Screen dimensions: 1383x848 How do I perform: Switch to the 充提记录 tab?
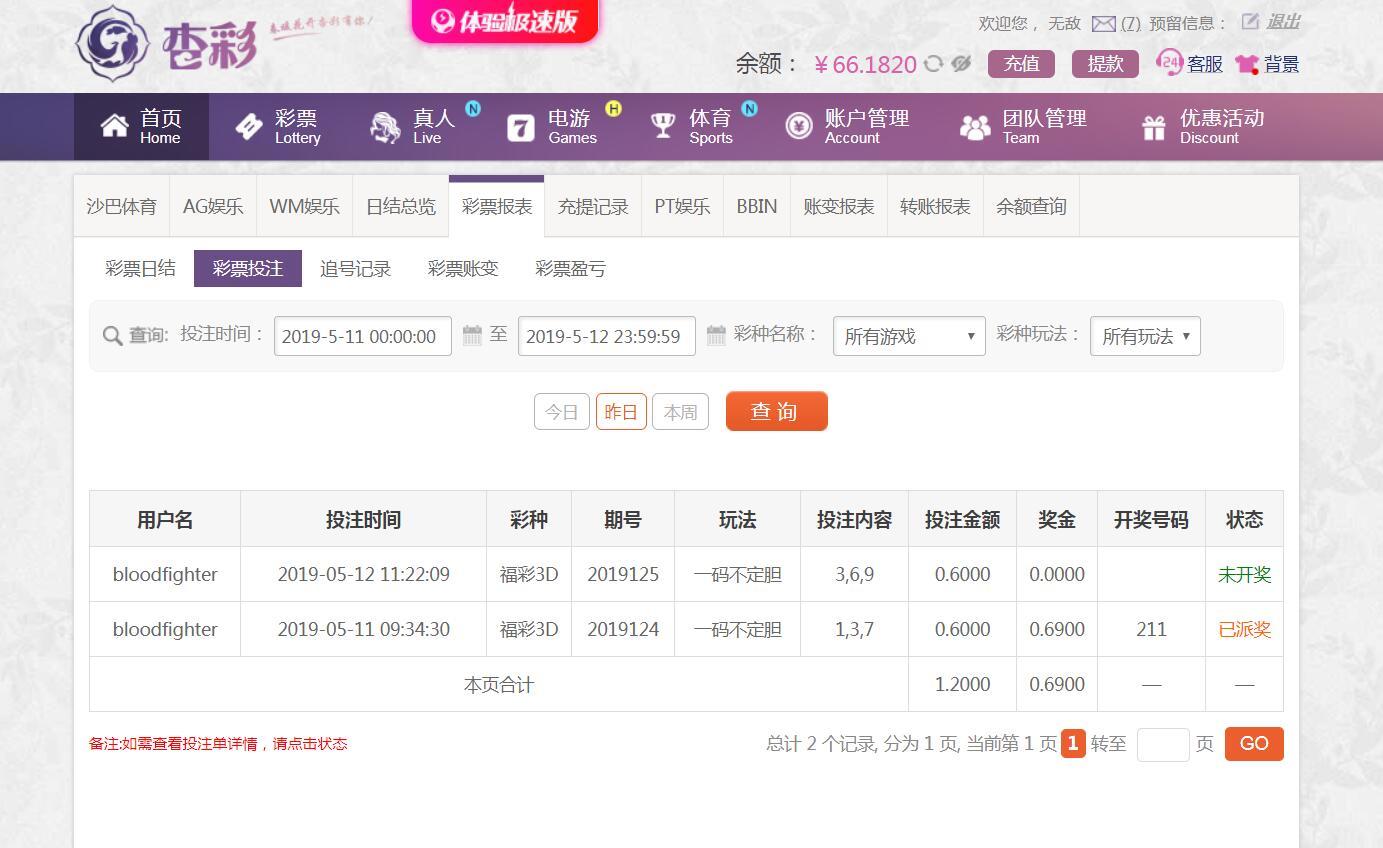(593, 207)
